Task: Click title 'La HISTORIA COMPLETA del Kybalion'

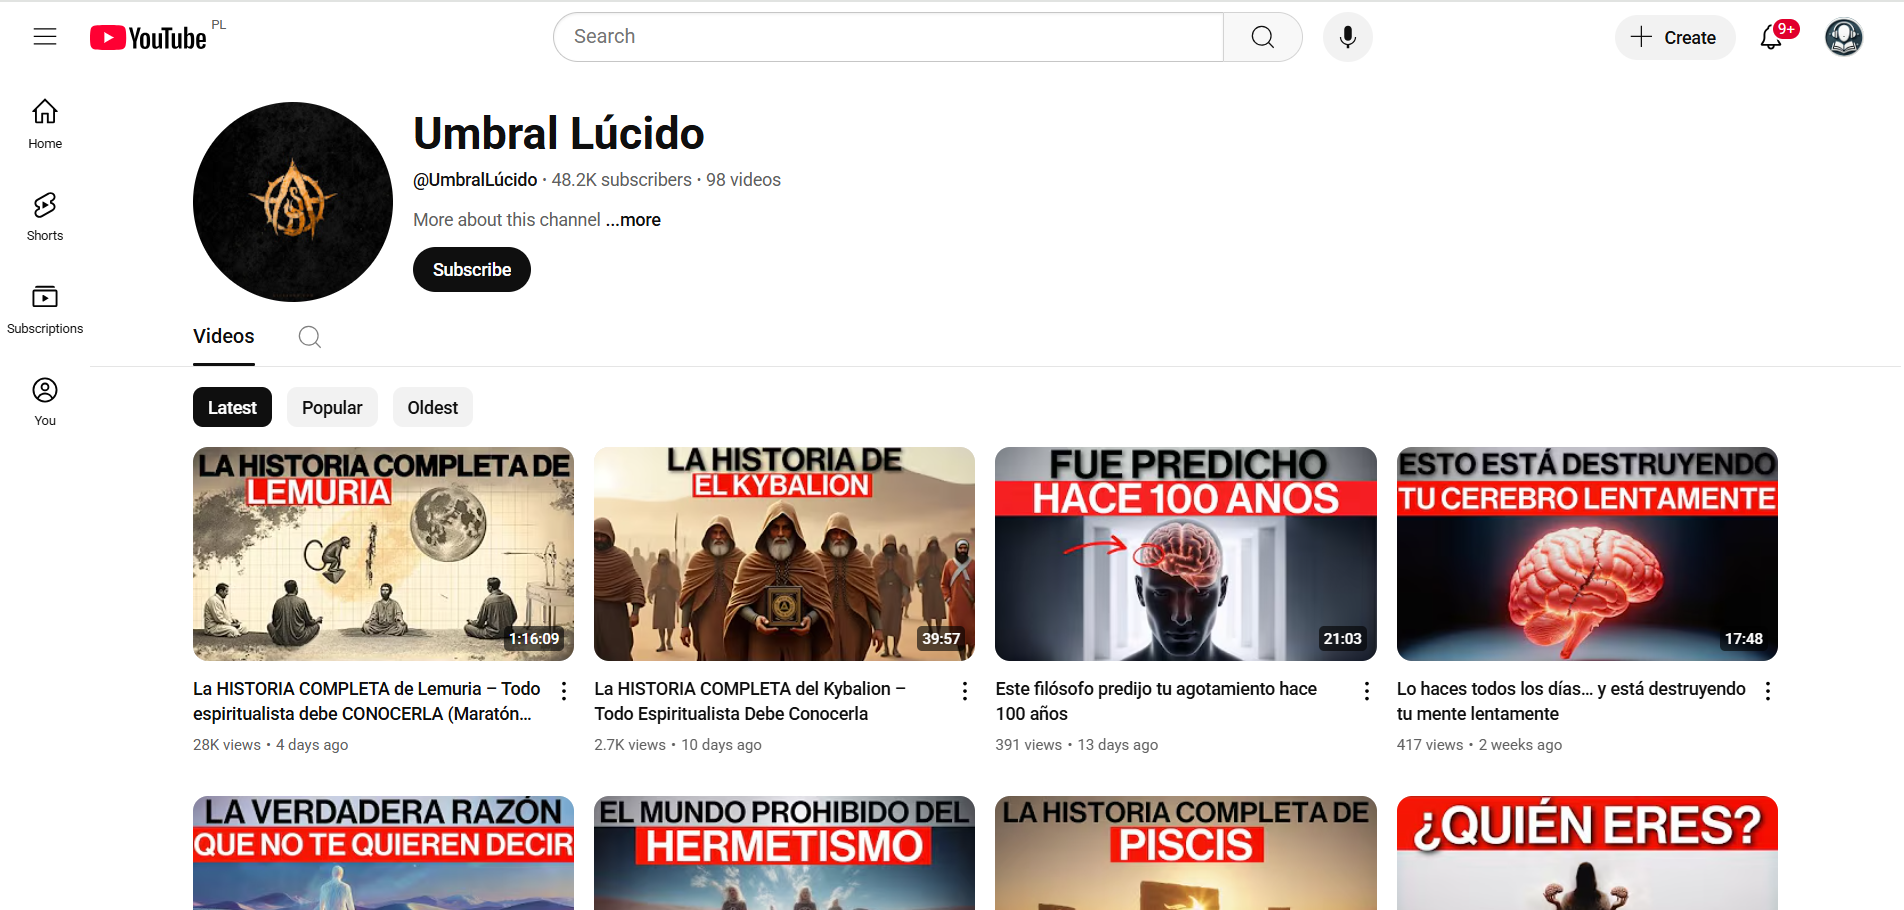Action: (x=750, y=701)
